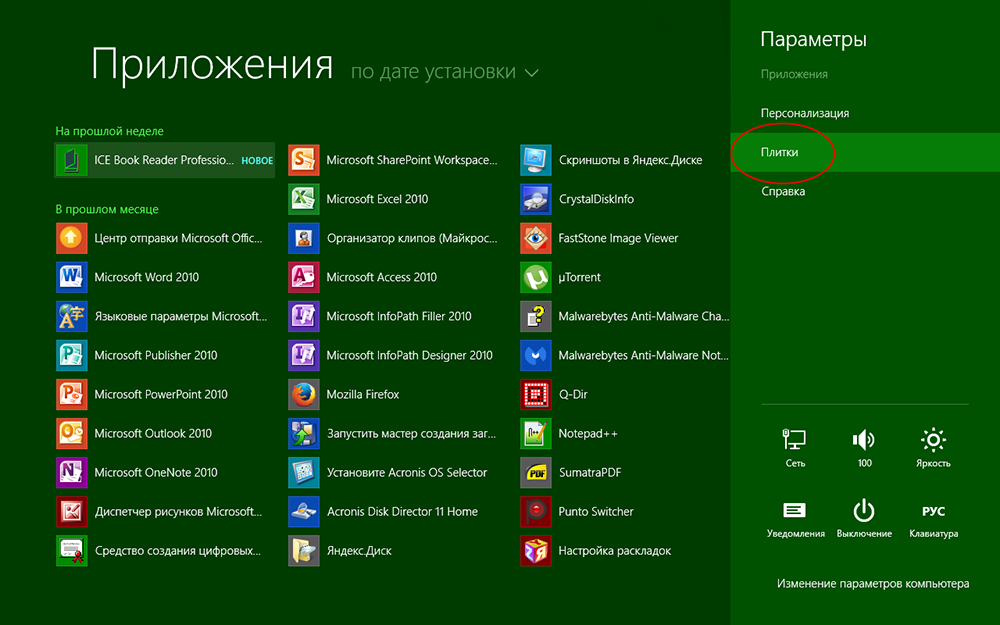
Task: Click the Microsoft Word 2010 label
Action: [147, 277]
